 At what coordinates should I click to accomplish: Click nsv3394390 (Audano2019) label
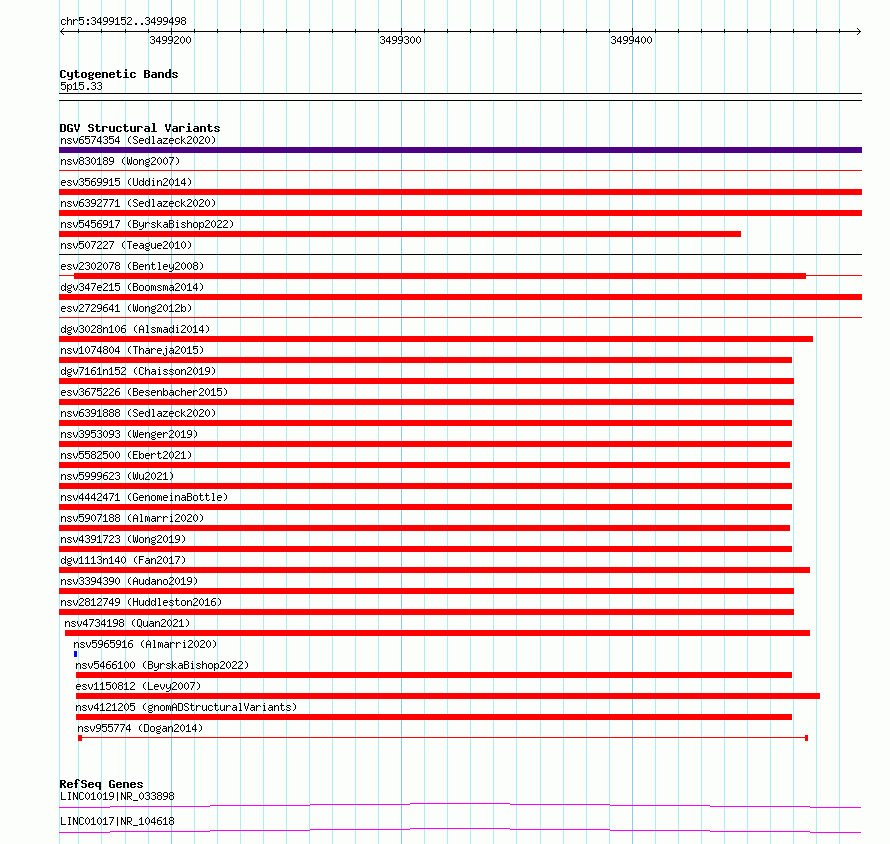pyautogui.click(x=129, y=581)
